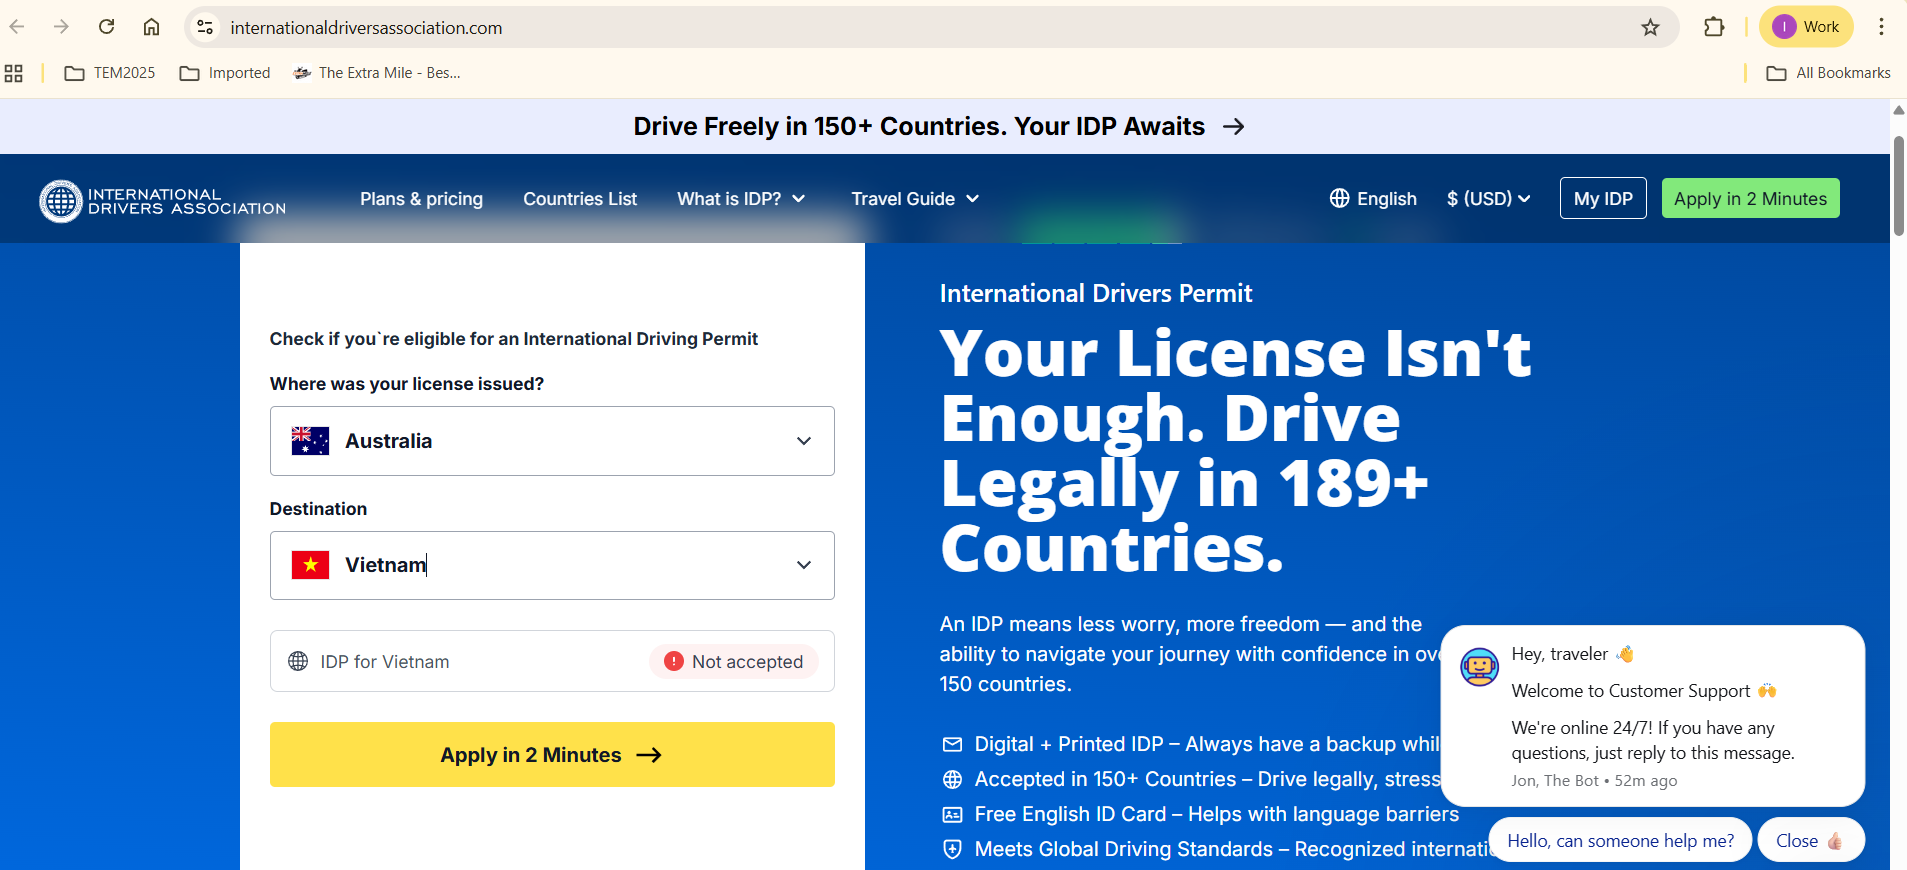
Task: Click the site information icon in address bar
Action: [x=205, y=27]
